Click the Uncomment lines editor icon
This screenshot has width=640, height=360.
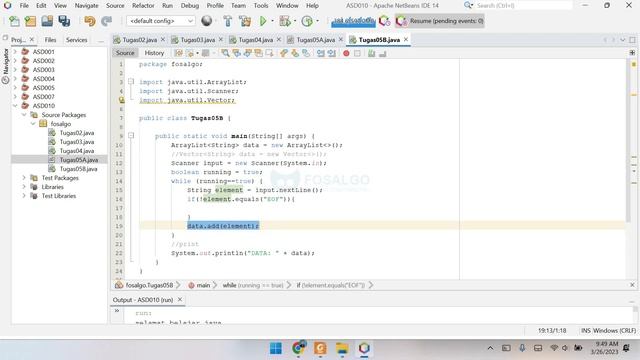click(382, 53)
